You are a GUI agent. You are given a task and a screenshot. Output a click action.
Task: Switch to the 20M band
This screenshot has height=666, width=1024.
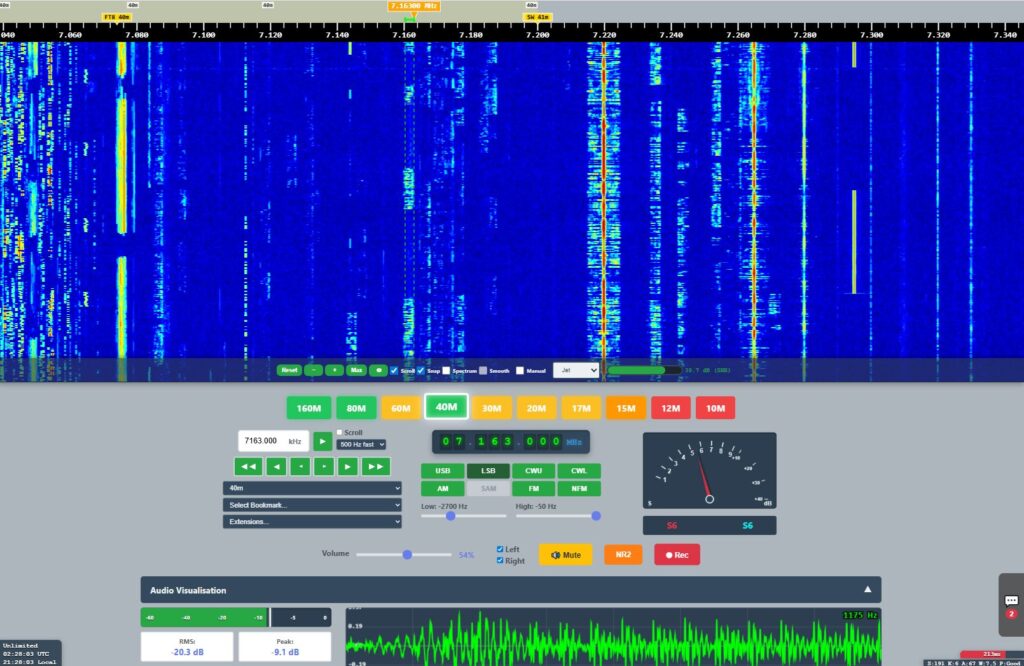pos(537,408)
